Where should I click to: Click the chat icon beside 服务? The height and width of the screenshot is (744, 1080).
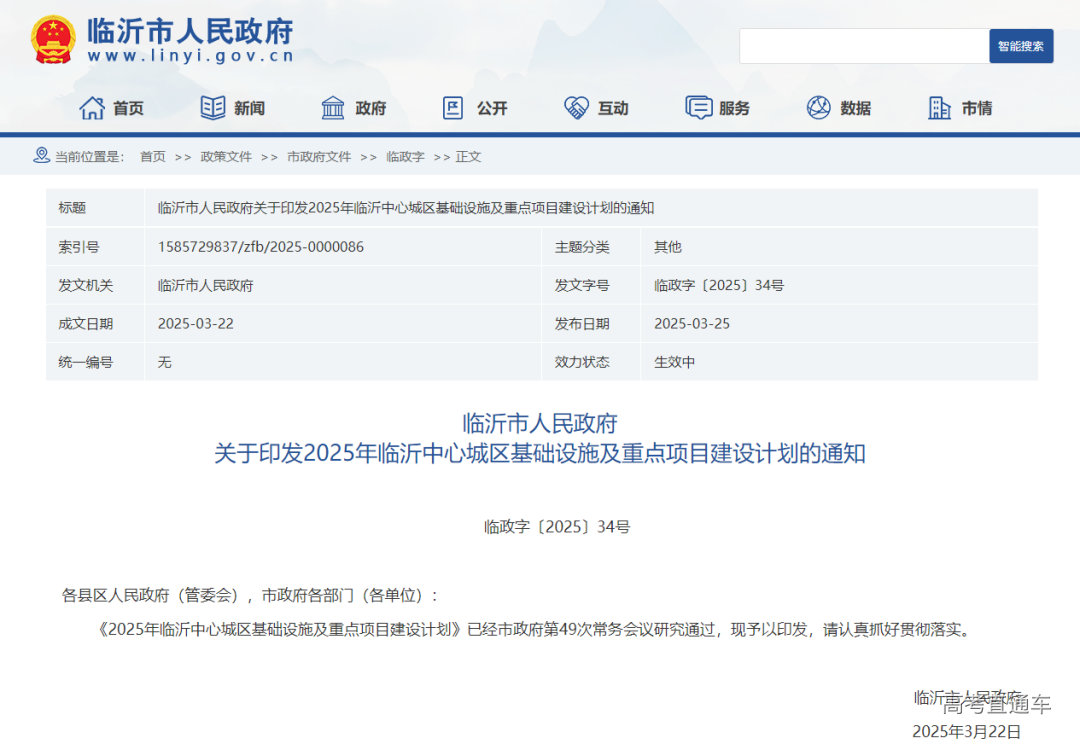(x=698, y=108)
